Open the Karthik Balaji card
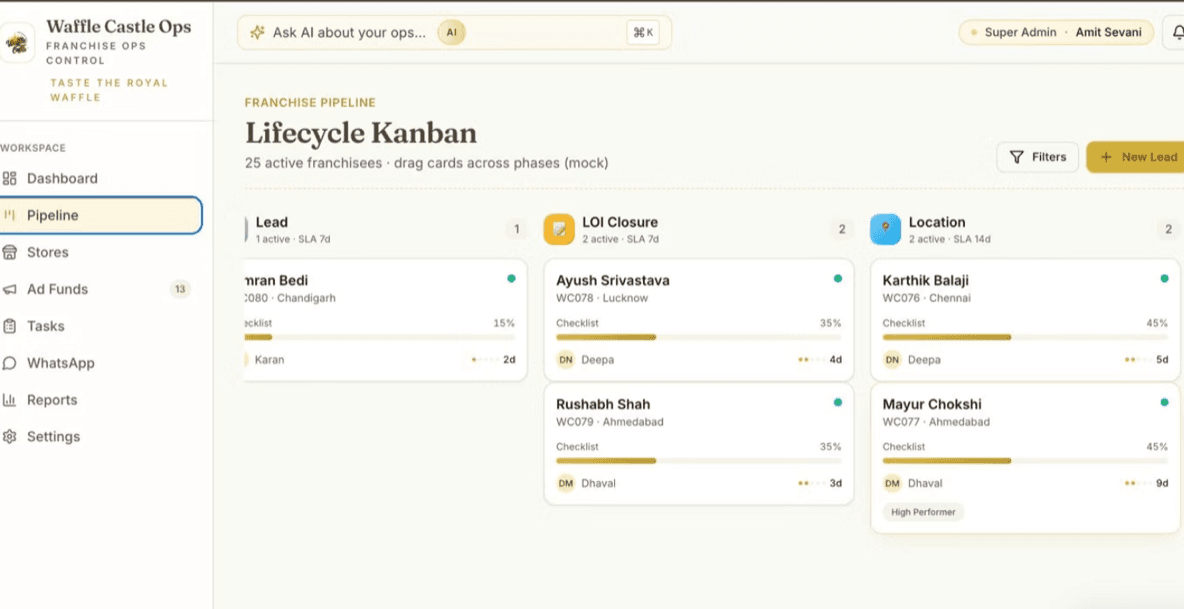Image resolution: width=1184 pixels, height=609 pixels. [1025, 320]
